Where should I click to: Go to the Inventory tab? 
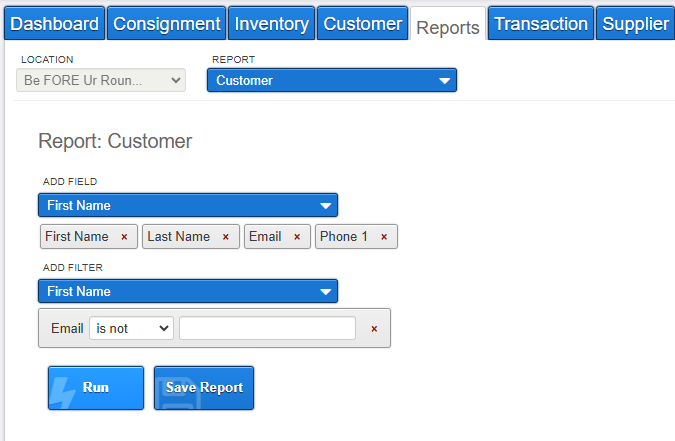point(272,23)
